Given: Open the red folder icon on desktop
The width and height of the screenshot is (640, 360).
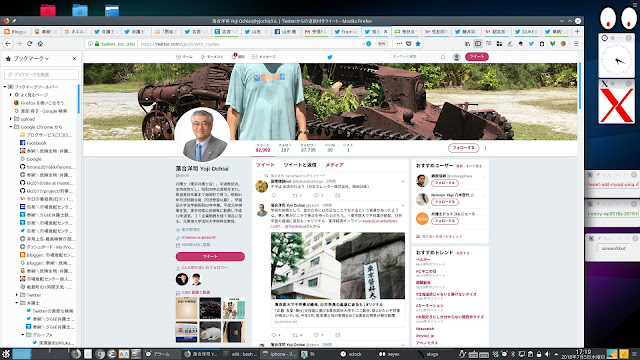Looking at the screenshot, I should coord(48,10).
